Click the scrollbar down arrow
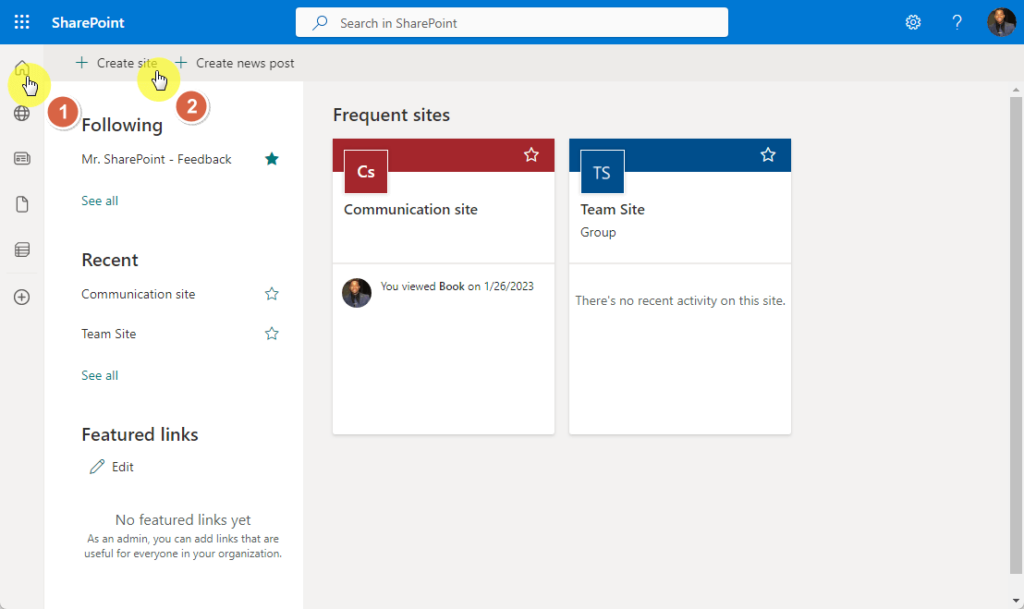The width and height of the screenshot is (1024, 609). (1016, 601)
